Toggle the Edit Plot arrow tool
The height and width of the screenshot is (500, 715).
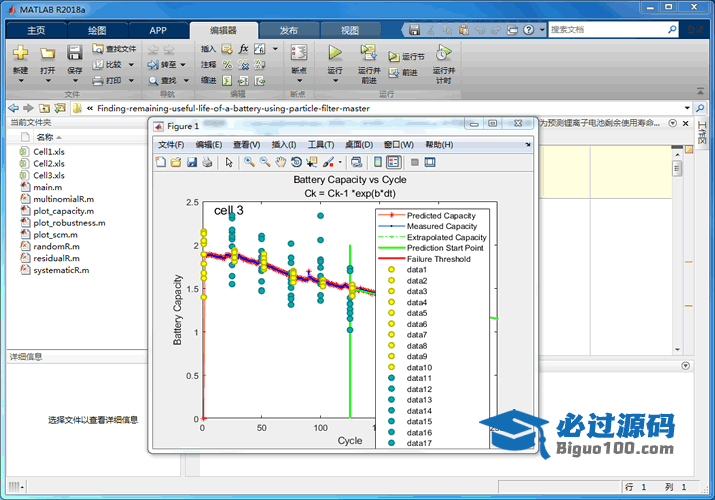tap(229, 162)
